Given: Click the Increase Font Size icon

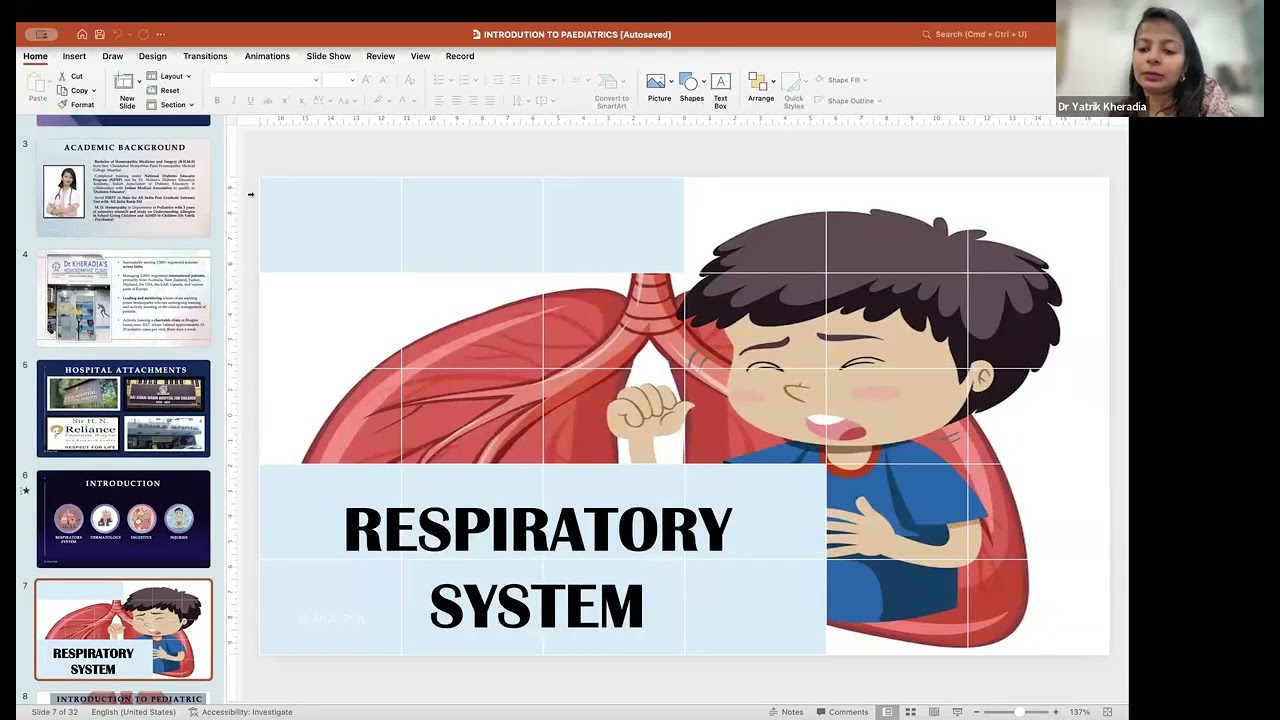Looking at the screenshot, I should click(367, 80).
